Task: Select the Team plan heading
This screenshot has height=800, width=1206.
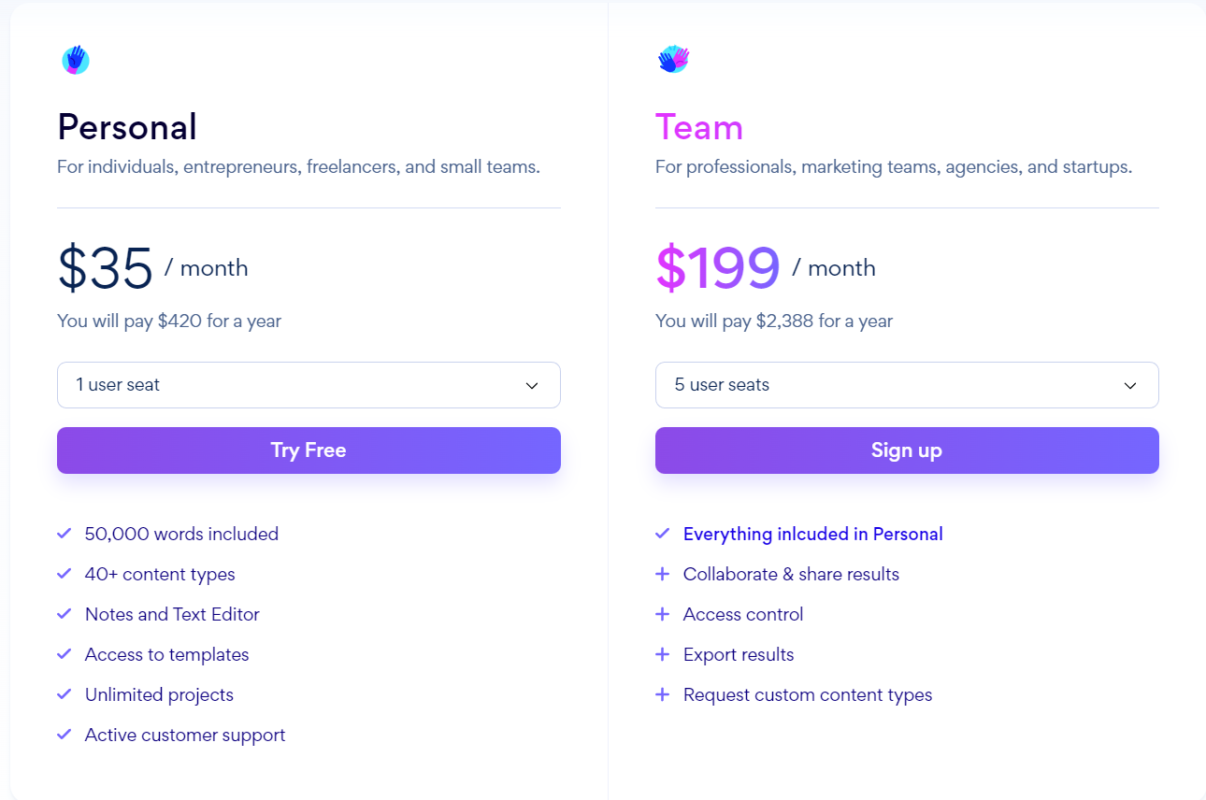Action: [x=699, y=127]
